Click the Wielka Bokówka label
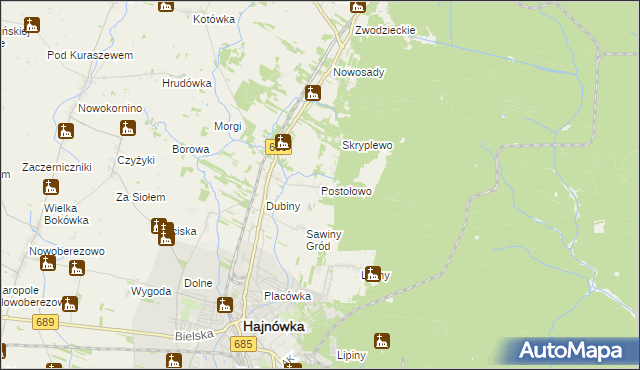The width and height of the screenshot is (640, 370). 66,214
